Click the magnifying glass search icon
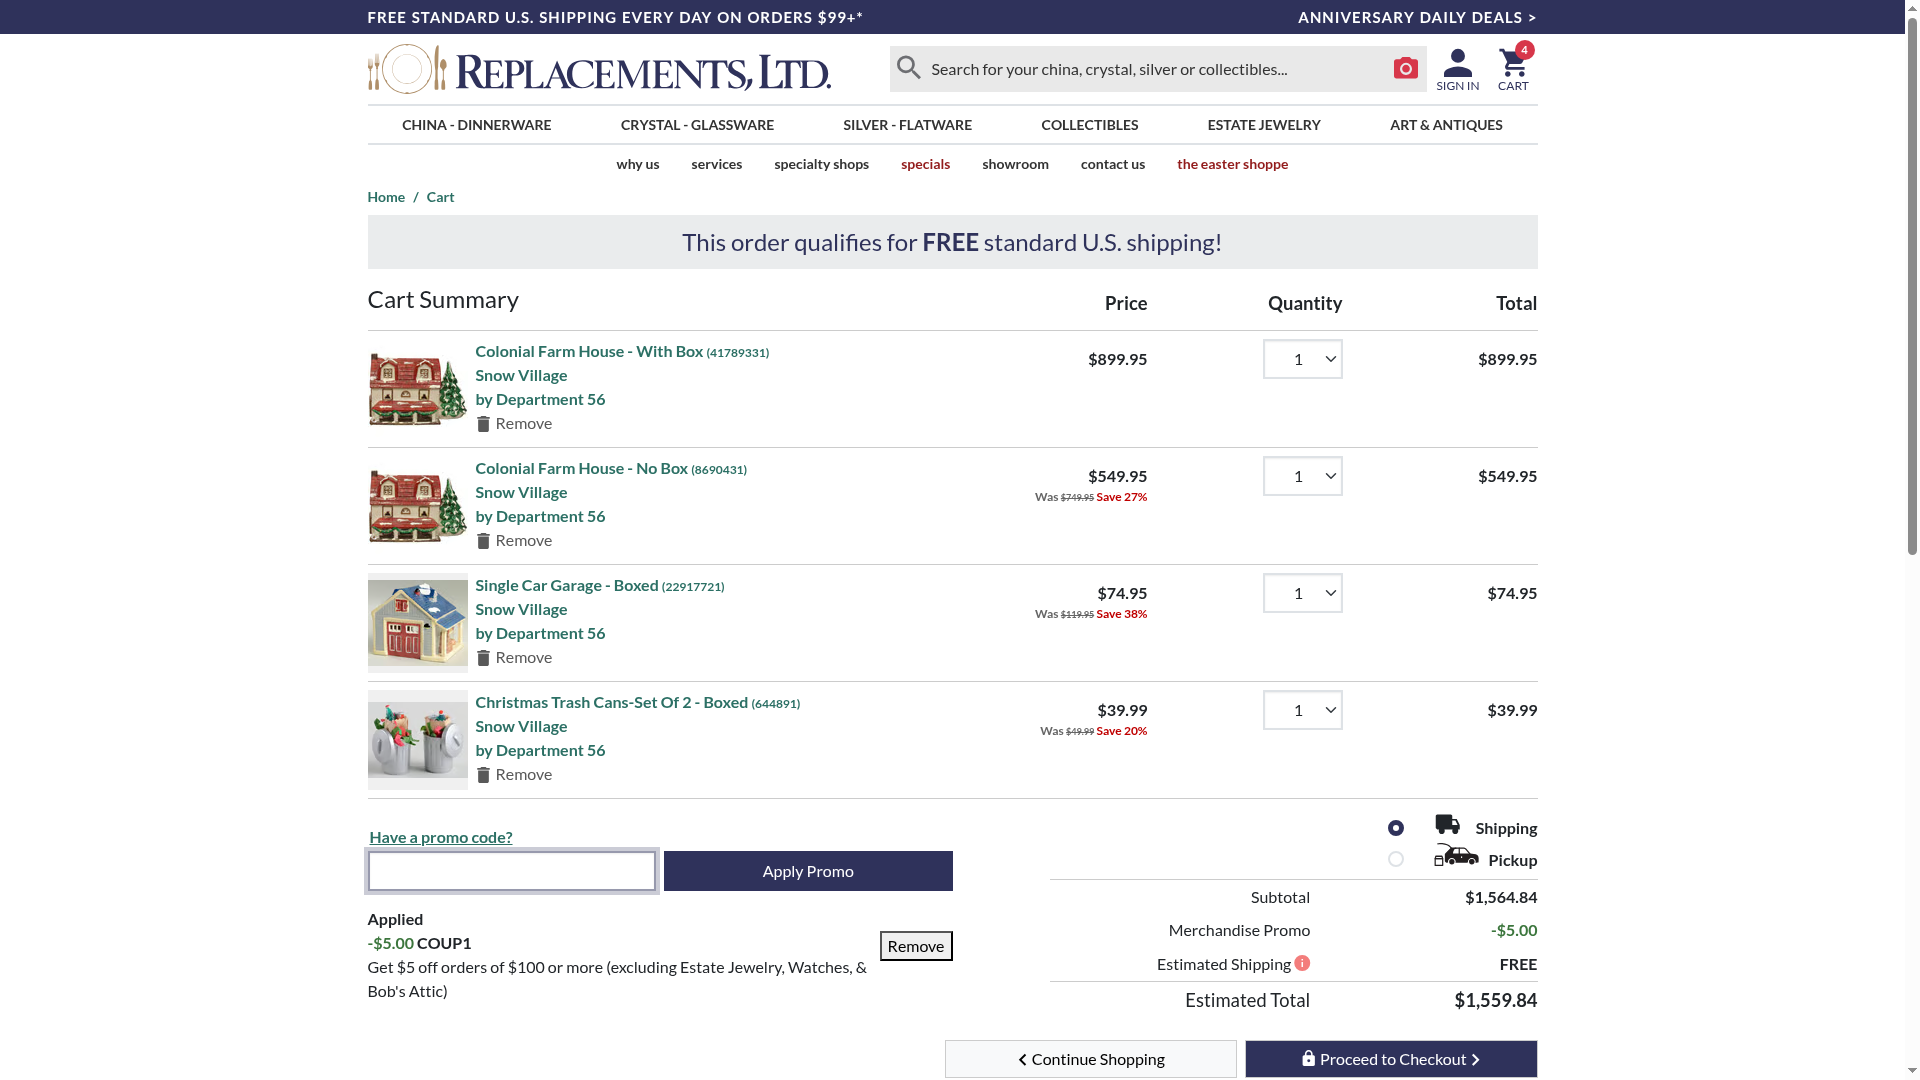1920x1080 pixels. pyautogui.click(x=908, y=68)
